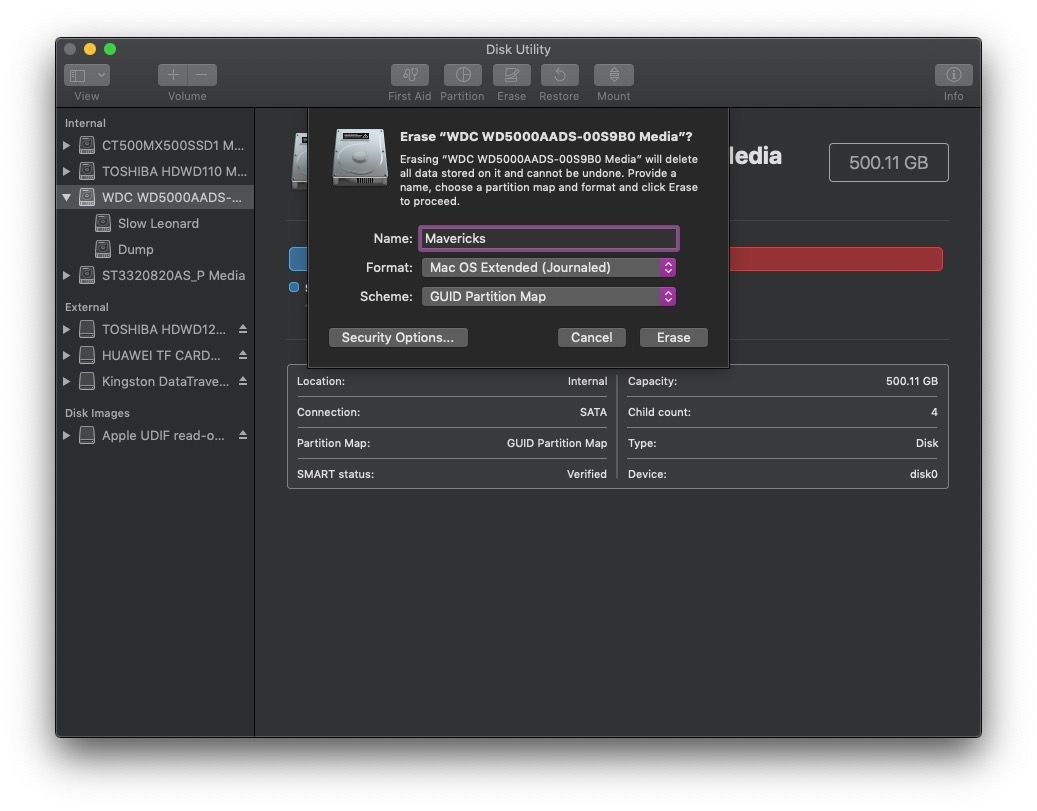Screen dimensions: 1037x811
Task: Click the add volume plus button
Action: [x=173, y=76]
